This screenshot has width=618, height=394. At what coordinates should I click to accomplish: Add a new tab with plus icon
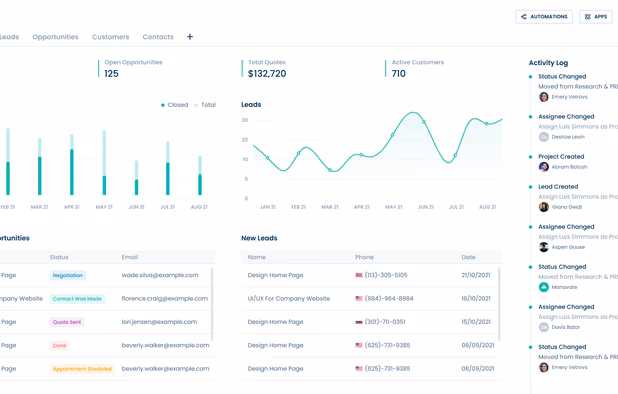(190, 37)
